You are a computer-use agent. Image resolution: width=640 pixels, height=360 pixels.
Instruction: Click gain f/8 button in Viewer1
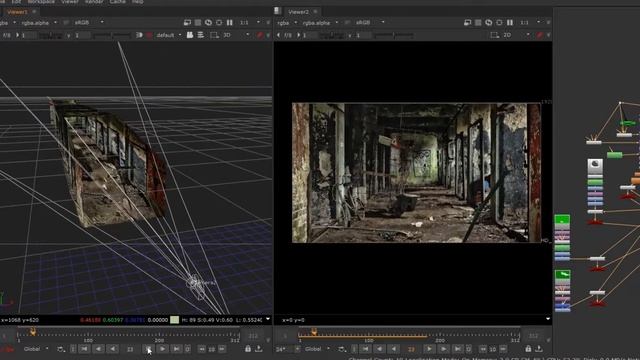(7, 36)
